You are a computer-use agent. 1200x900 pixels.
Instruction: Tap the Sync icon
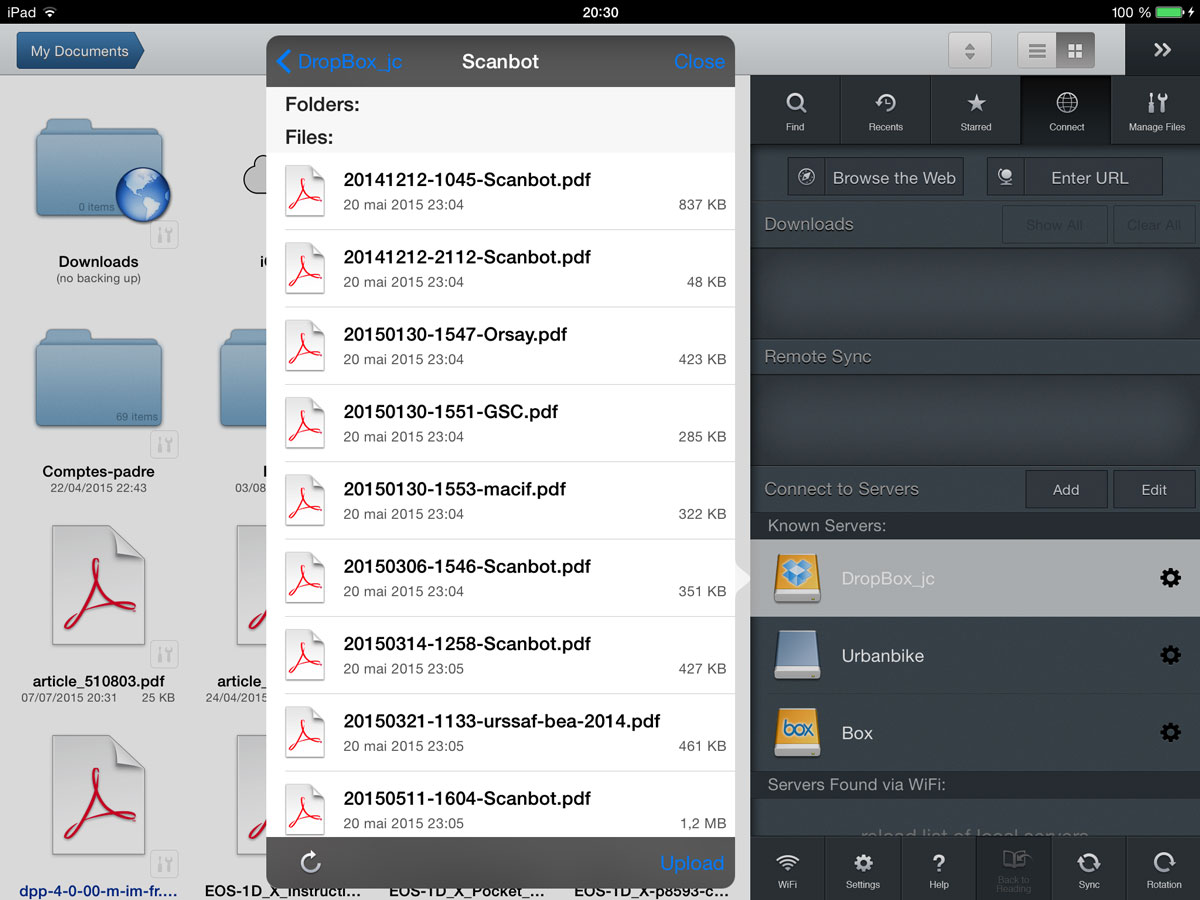[x=1089, y=868]
